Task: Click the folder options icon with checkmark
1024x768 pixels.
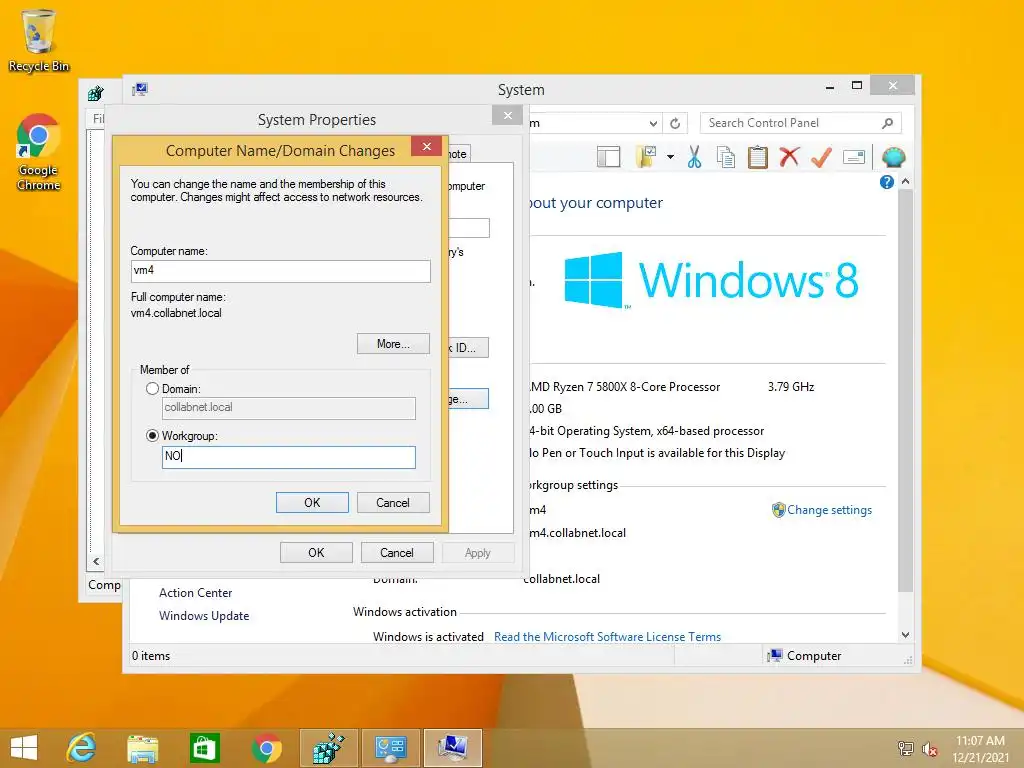Action: (645, 157)
